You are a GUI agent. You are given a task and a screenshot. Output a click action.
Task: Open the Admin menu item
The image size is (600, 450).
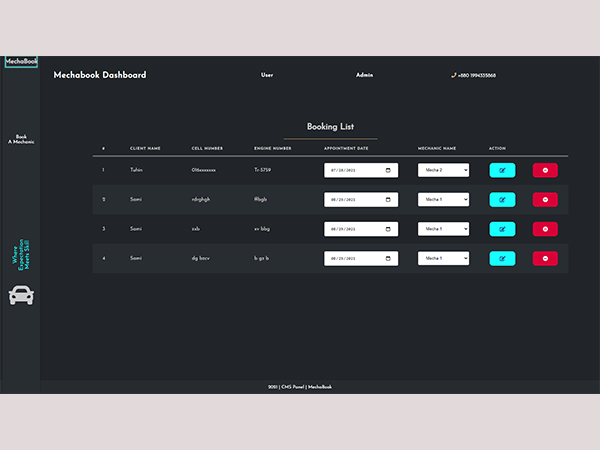[364, 75]
